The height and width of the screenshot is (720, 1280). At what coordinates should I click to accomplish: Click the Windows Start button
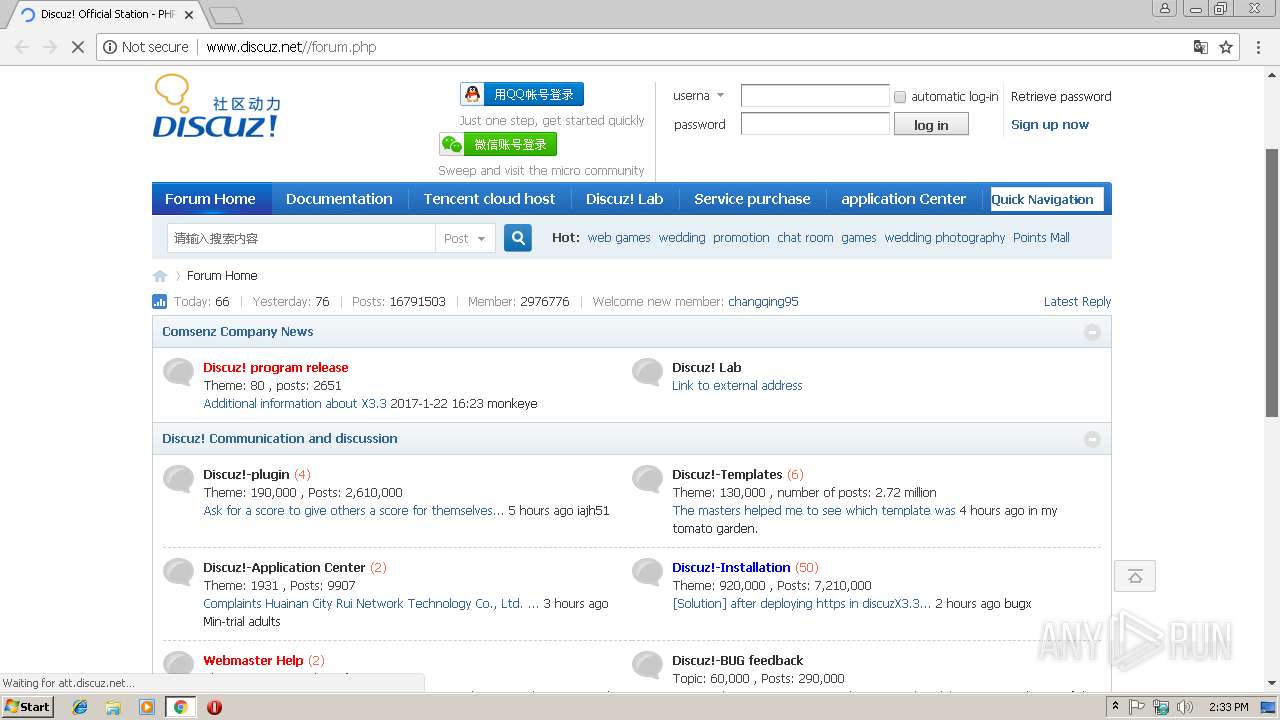click(x=27, y=707)
